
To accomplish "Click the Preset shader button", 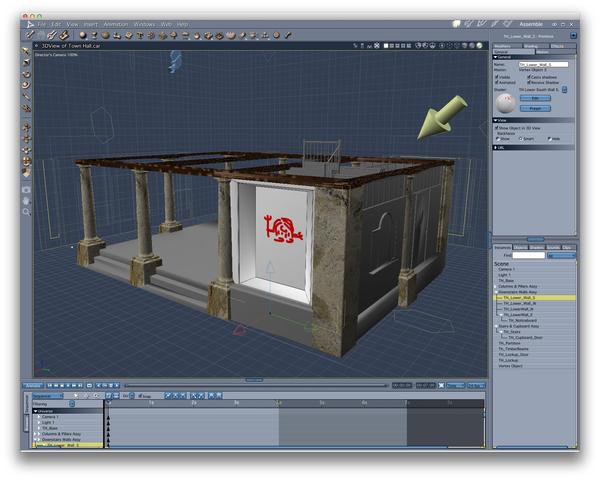I will [535, 109].
